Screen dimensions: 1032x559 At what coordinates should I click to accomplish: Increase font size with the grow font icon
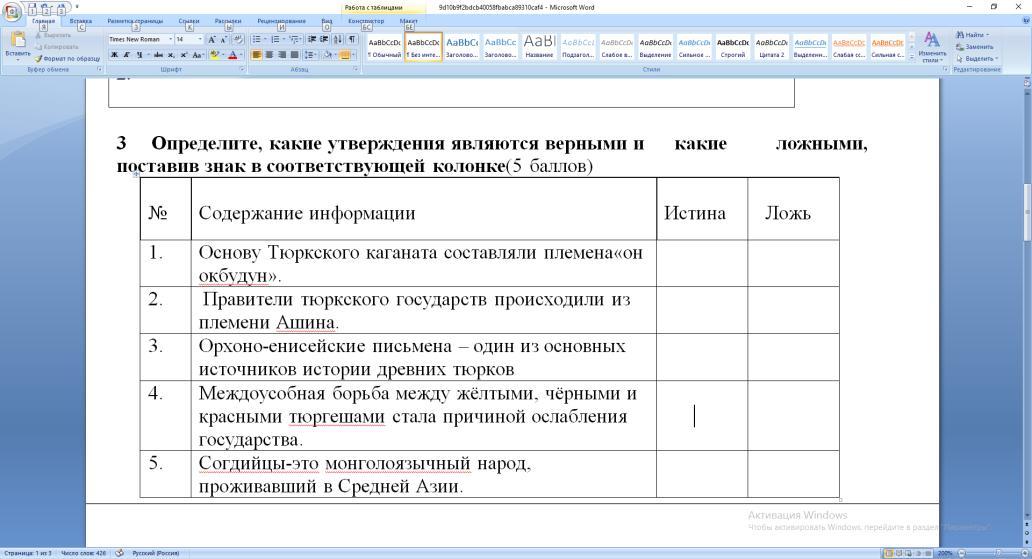(212, 40)
